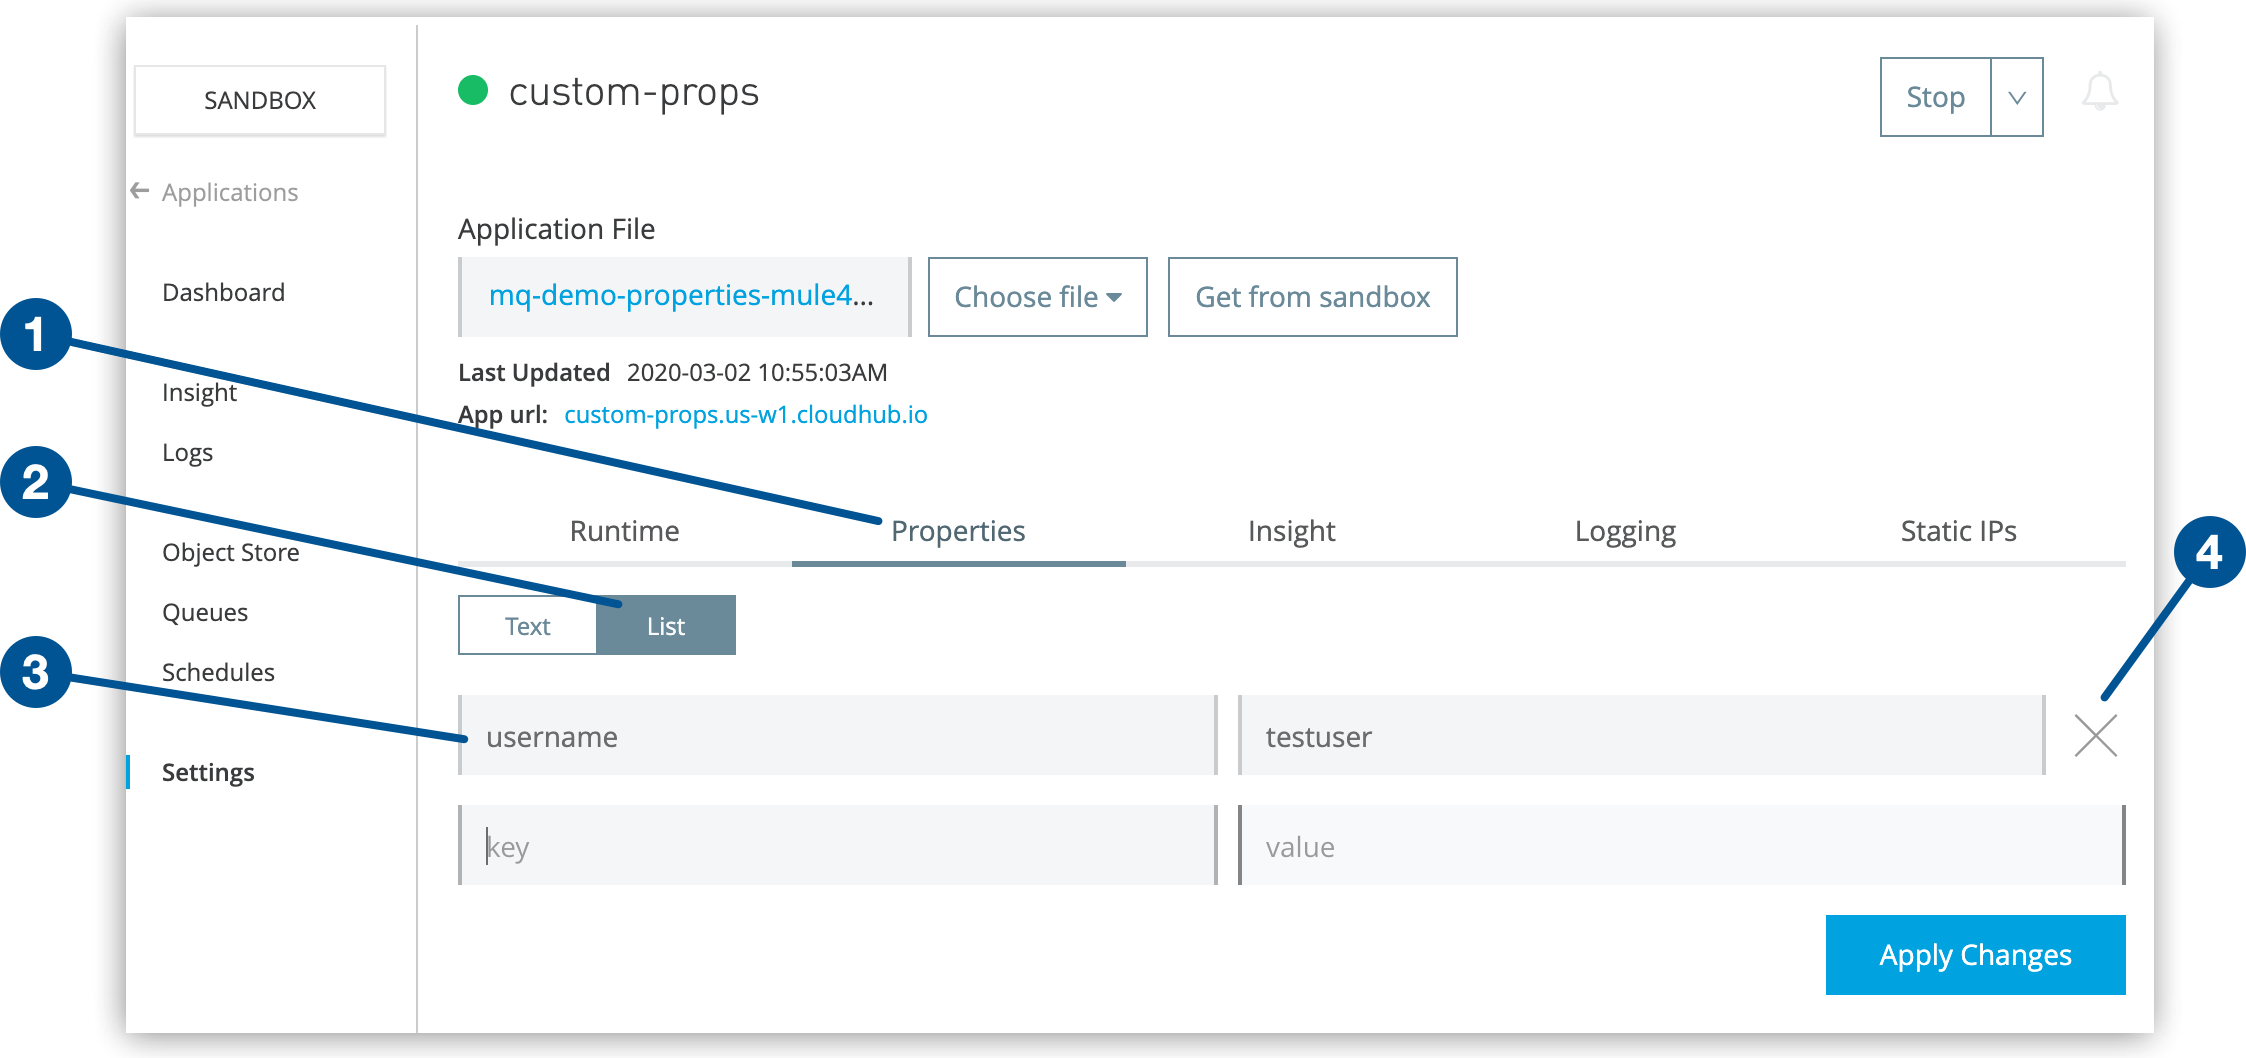Open the custom-props.us-w1.cloudhub.io link
Screen dimensions: 2246x1058
pyautogui.click(x=745, y=415)
